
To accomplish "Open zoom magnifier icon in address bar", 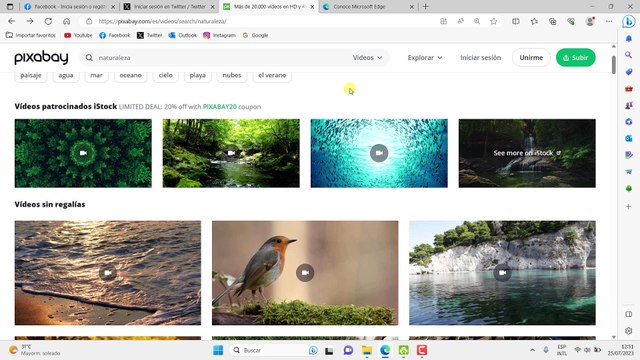I will click(x=477, y=21).
